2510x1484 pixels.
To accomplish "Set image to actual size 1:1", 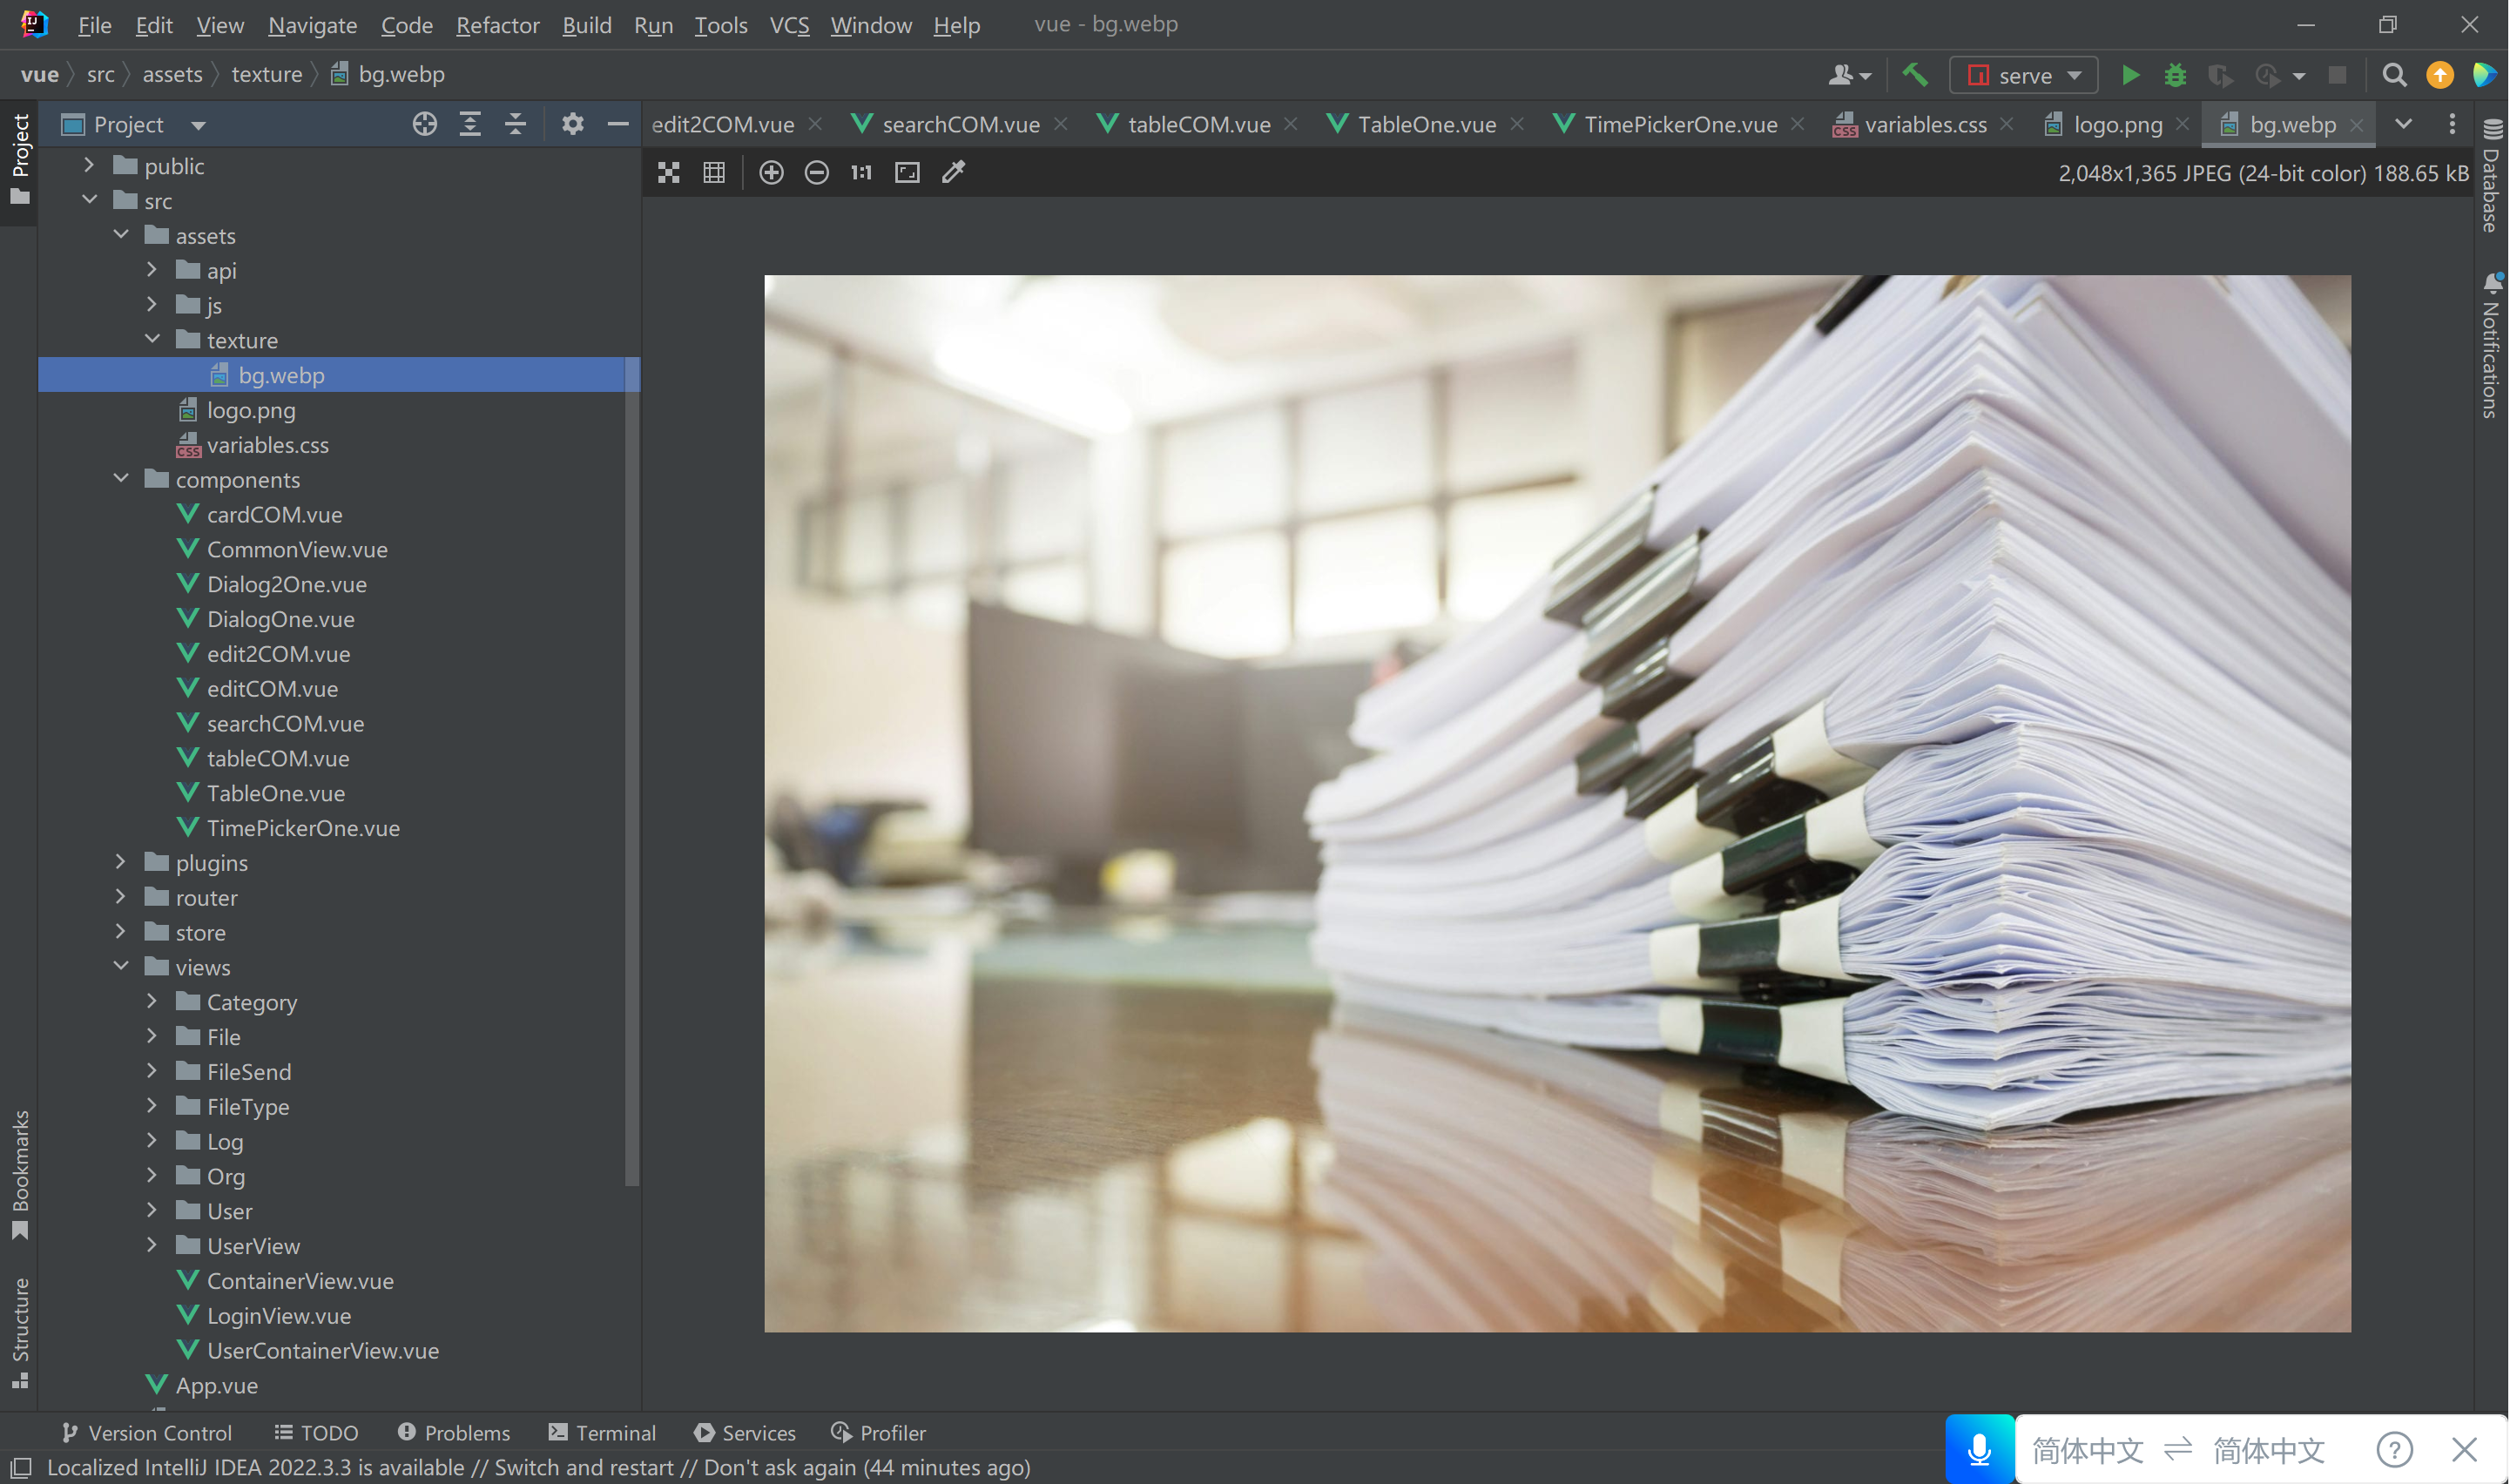I will (x=862, y=173).
